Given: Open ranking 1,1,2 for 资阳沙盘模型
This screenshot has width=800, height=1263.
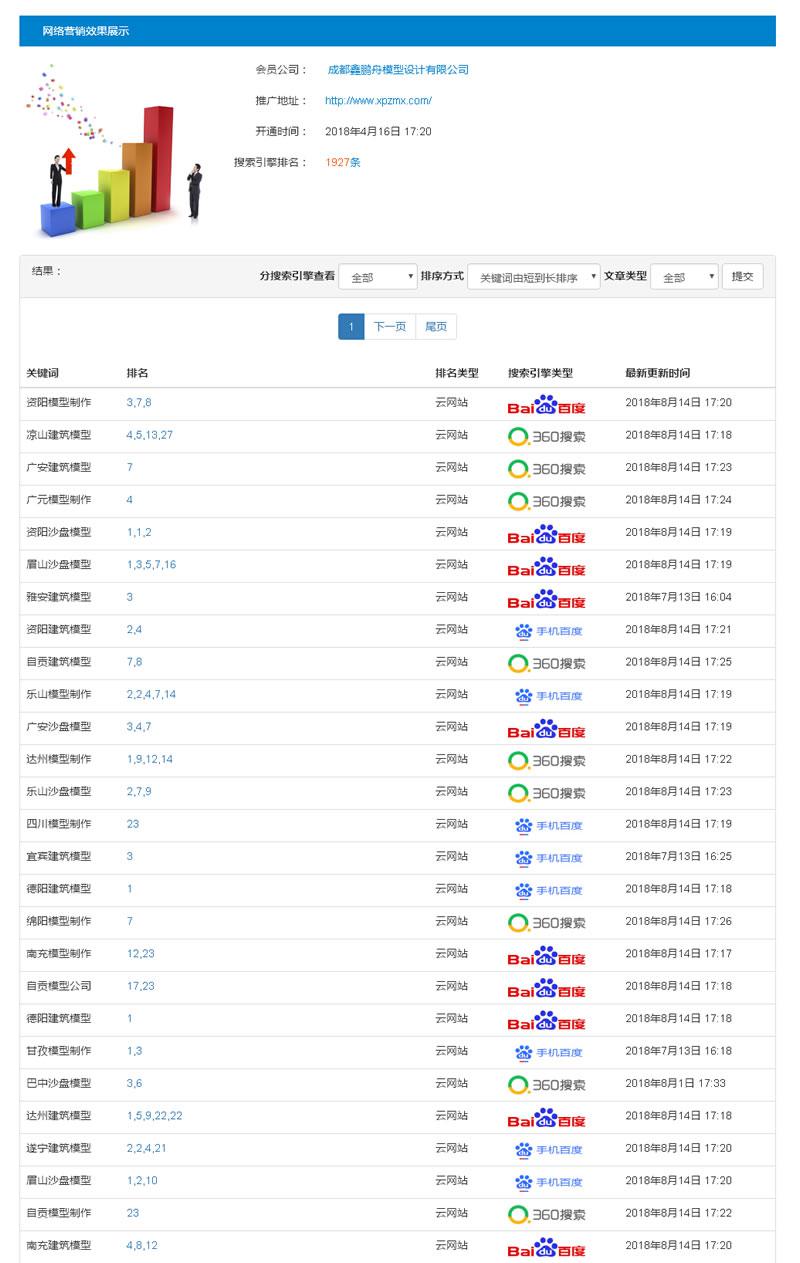Looking at the screenshot, I should 139,532.
